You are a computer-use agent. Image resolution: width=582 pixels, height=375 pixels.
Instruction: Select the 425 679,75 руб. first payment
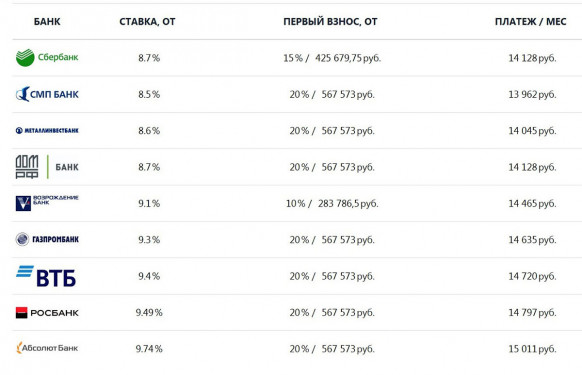tap(348, 58)
